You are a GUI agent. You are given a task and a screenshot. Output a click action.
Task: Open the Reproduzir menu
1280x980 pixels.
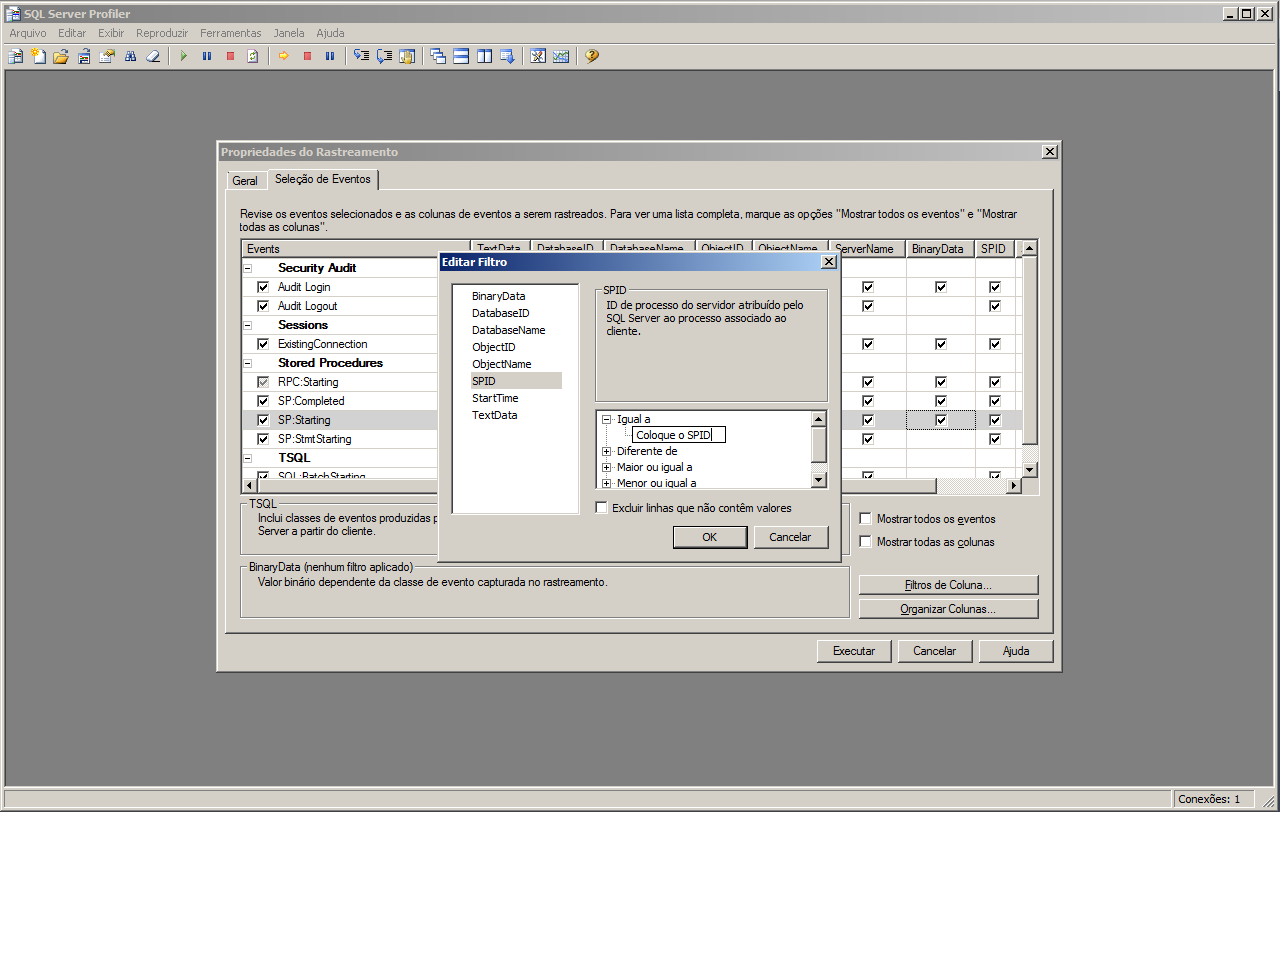point(162,33)
